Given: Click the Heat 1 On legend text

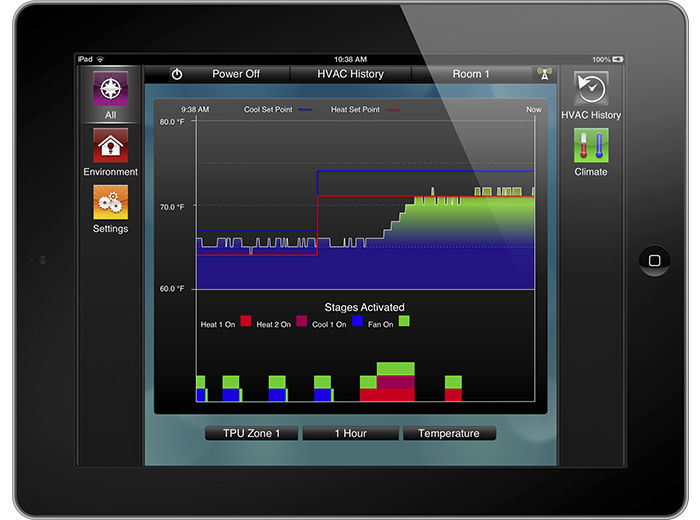Looking at the screenshot, I should pyautogui.click(x=218, y=324).
